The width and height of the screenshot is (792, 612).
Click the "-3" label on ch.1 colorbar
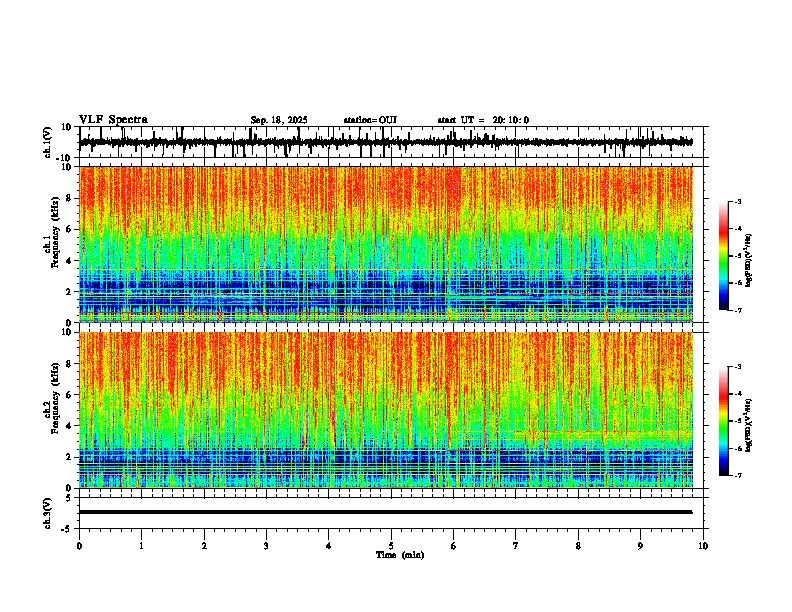click(x=737, y=202)
